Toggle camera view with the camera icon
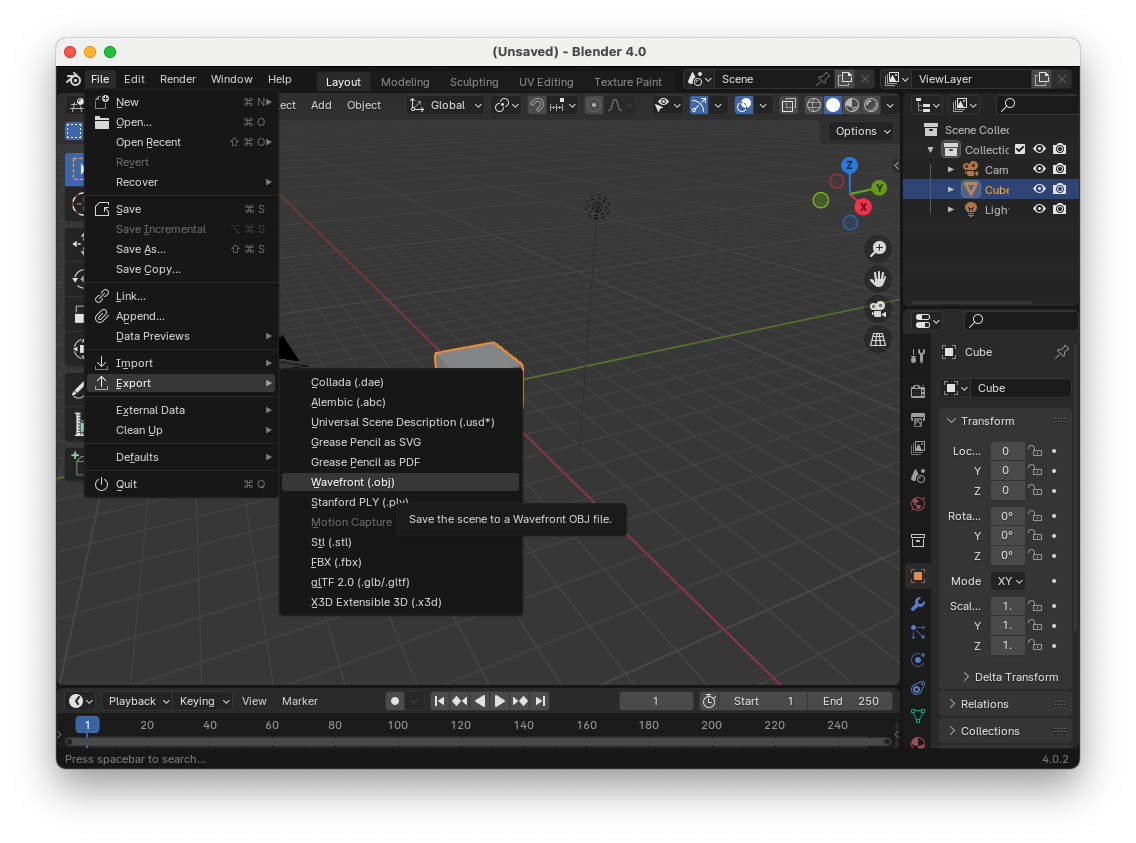This screenshot has height=843, width=1136. (x=878, y=309)
